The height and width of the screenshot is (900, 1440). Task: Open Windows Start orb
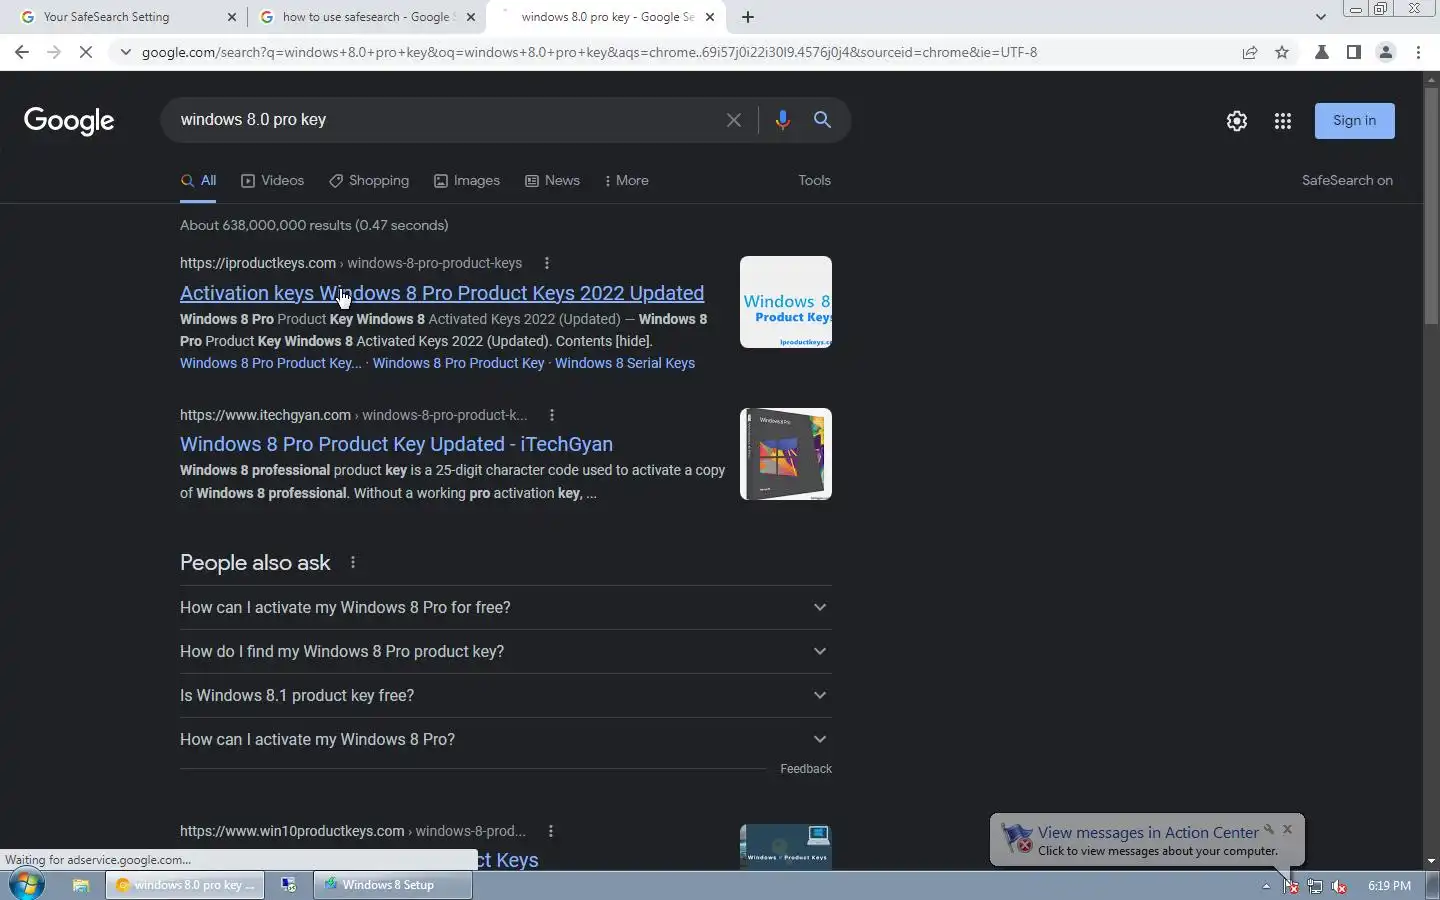27,885
